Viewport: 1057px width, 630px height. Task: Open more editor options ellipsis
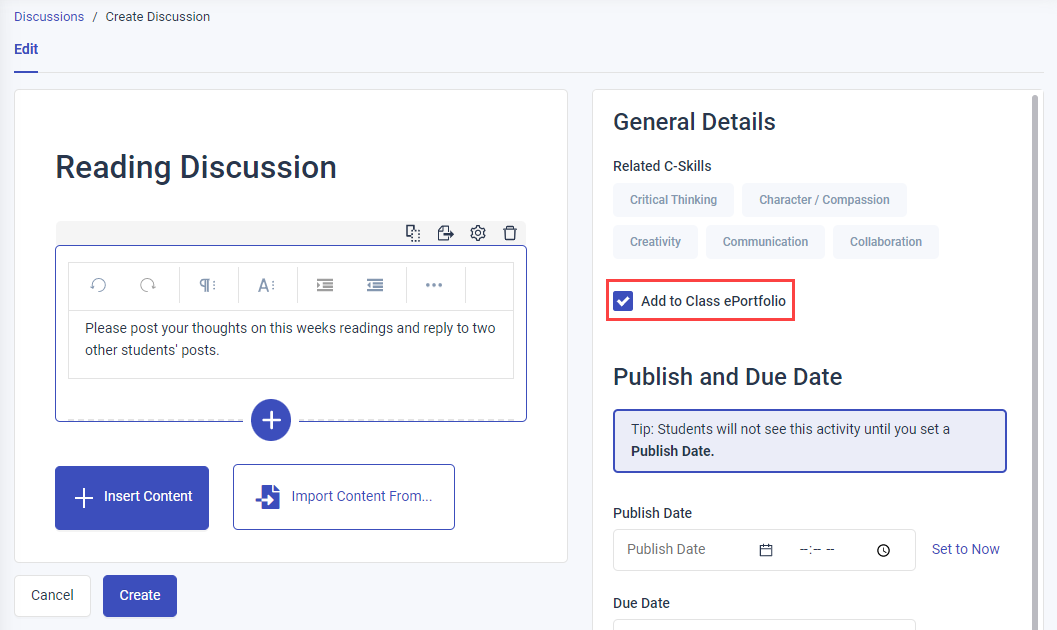[434, 285]
